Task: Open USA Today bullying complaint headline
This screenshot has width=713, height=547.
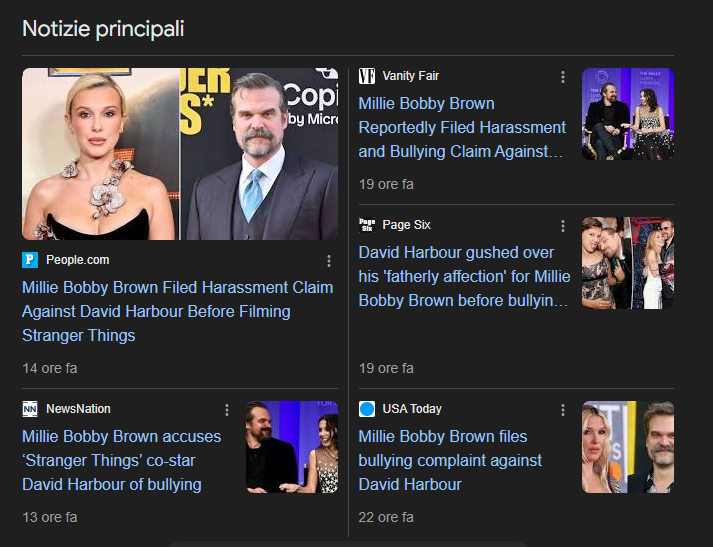Action: (450, 460)
